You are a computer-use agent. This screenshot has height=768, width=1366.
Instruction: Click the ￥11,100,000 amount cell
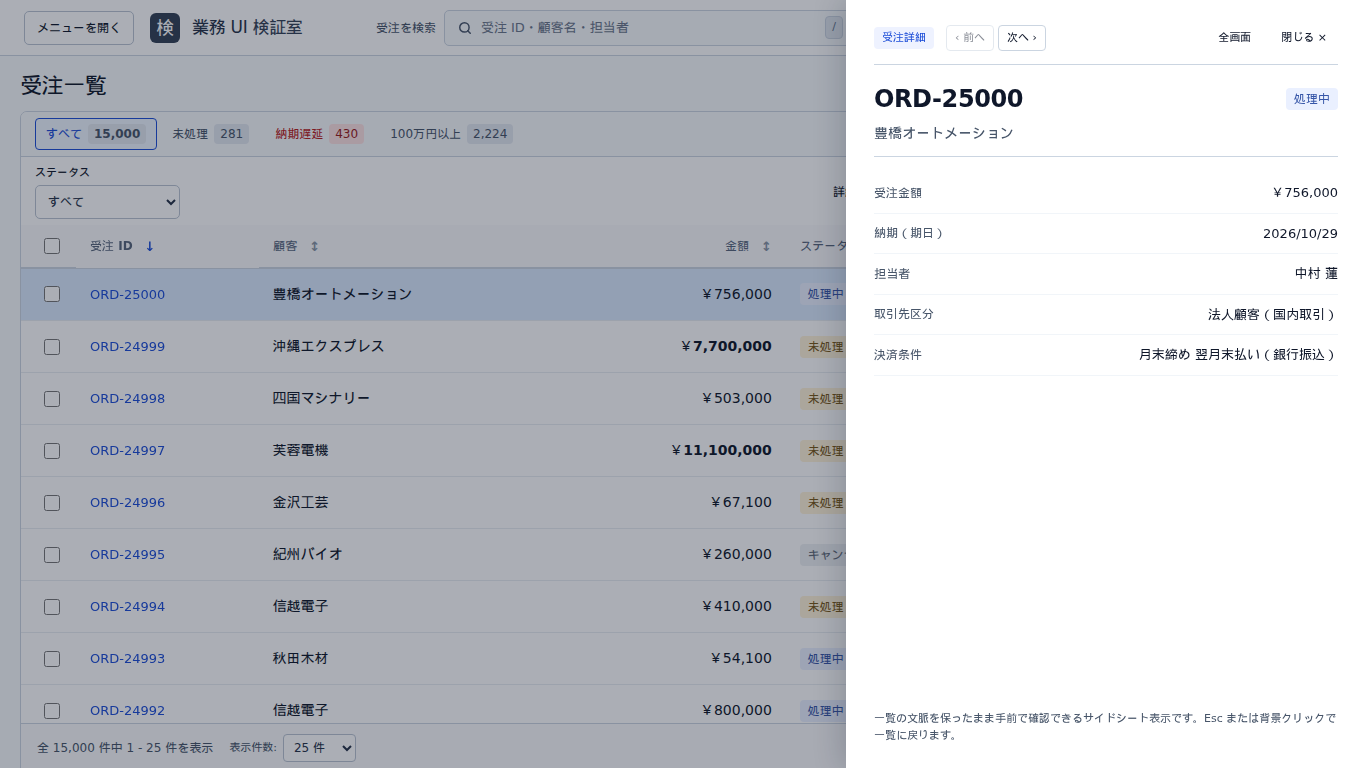coord(721,451)
